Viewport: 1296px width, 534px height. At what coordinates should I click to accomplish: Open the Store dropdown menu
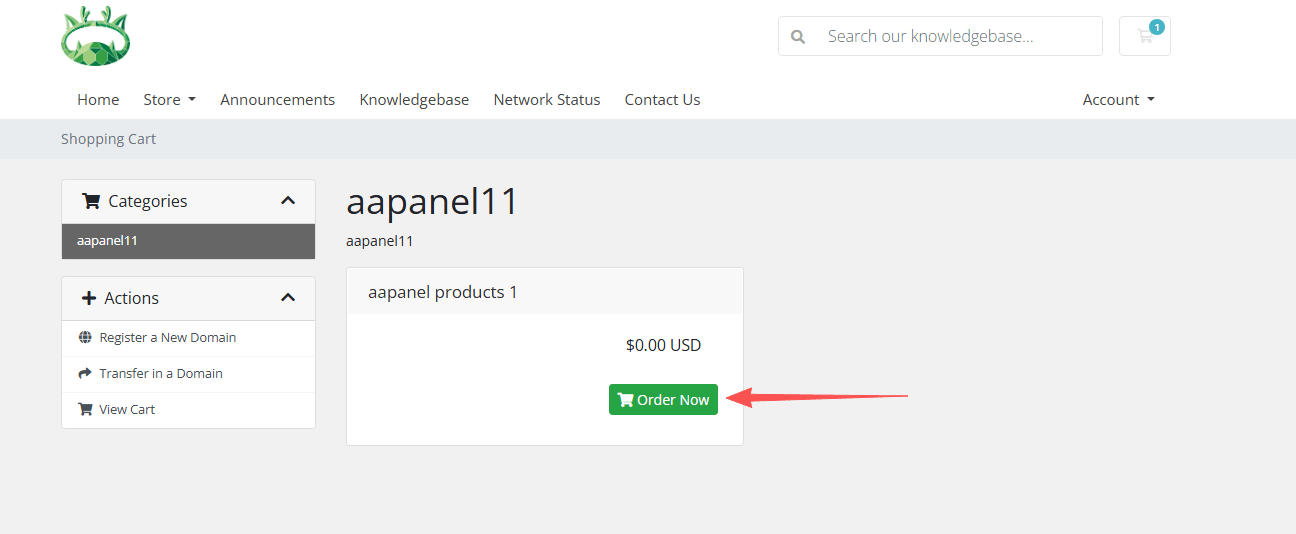169,100
